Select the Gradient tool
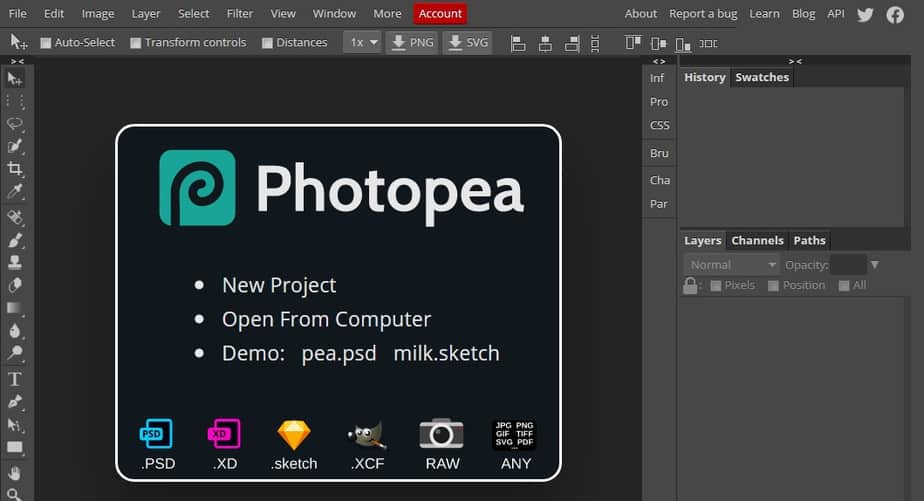 click(15, 308)
